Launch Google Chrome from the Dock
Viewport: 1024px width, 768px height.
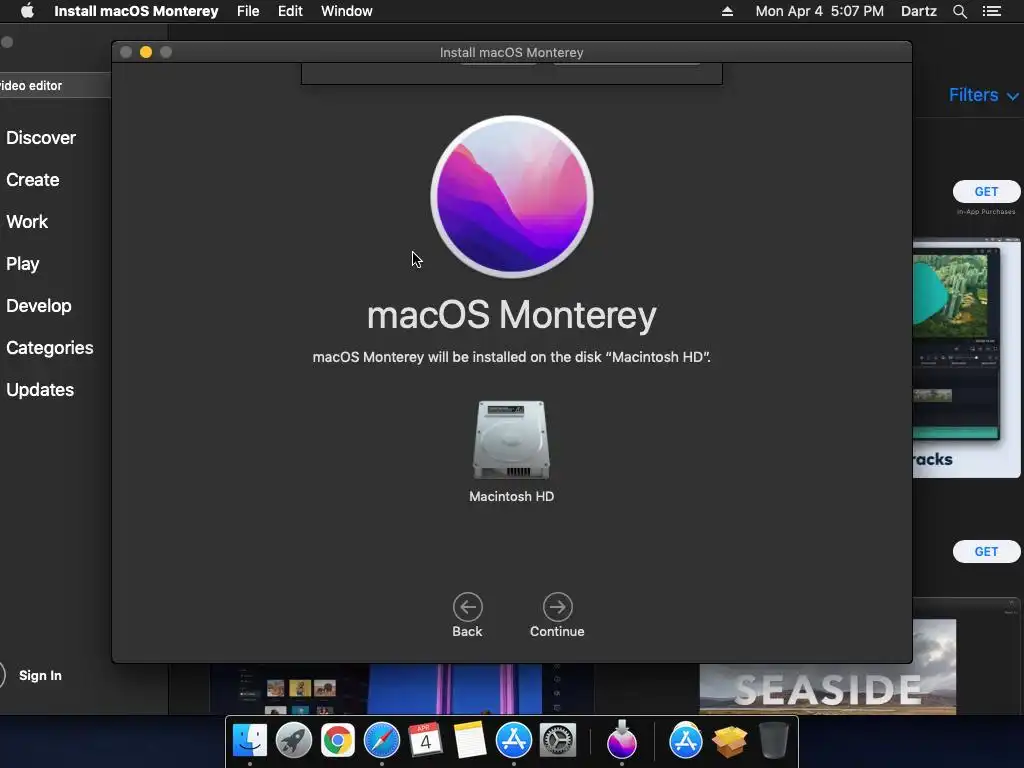tap(338, 740)
